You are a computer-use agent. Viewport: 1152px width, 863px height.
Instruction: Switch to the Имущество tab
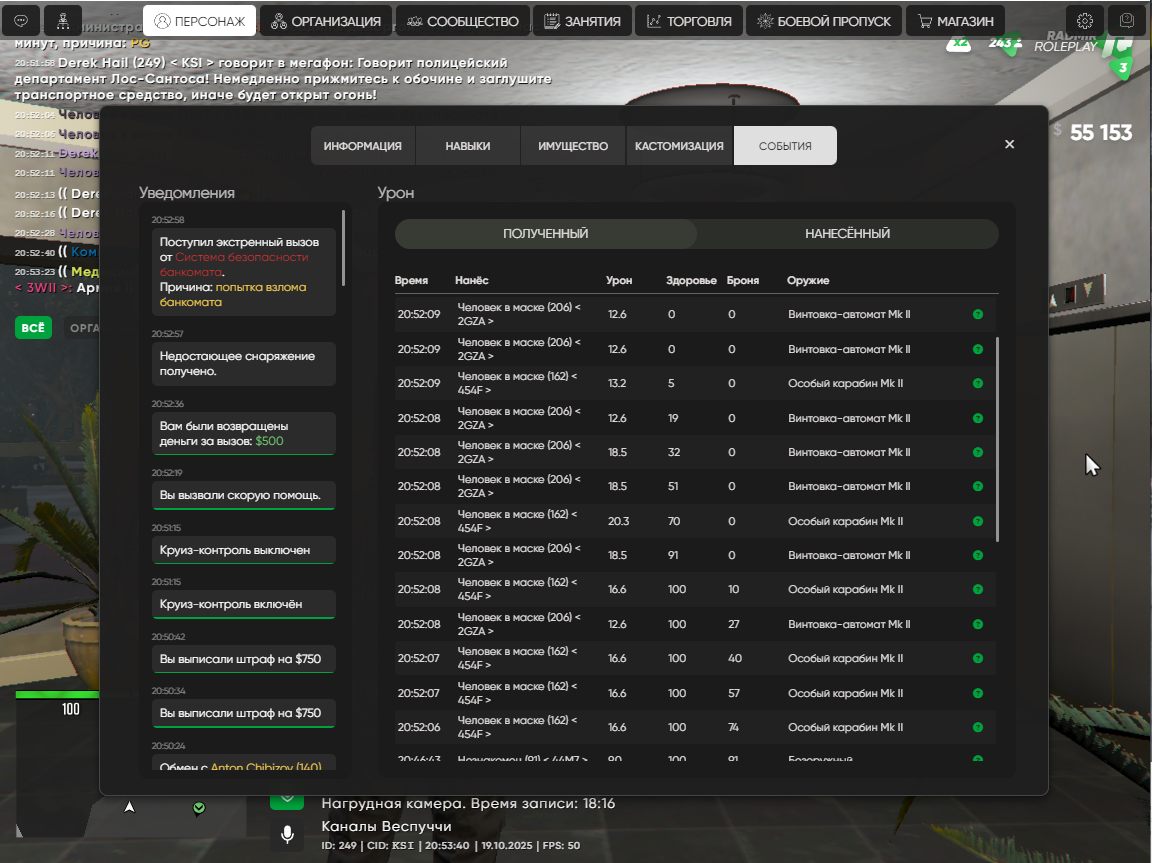[x=573, y=146]
